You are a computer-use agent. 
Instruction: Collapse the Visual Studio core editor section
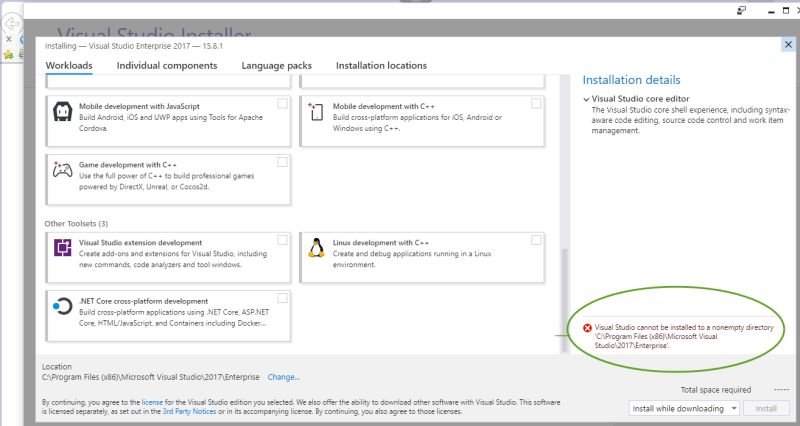[586, 99]
